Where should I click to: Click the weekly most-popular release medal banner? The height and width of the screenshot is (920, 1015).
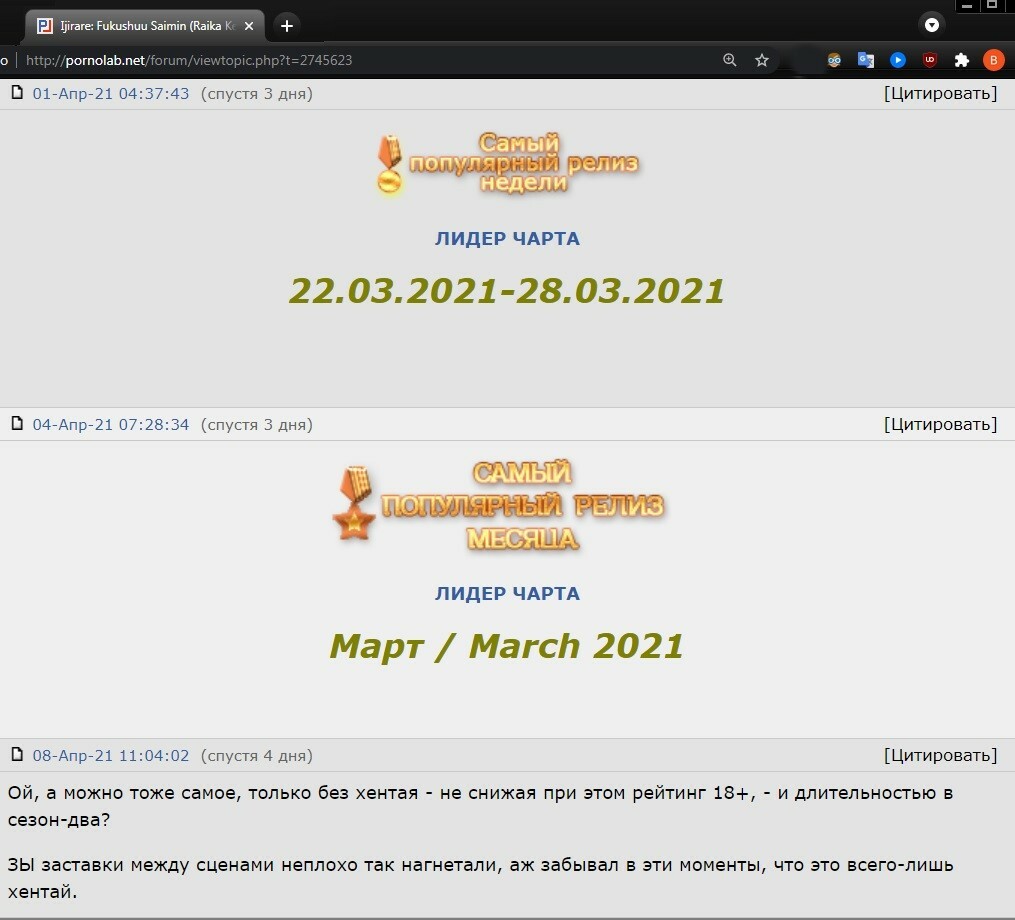click(x=507, y=163)
